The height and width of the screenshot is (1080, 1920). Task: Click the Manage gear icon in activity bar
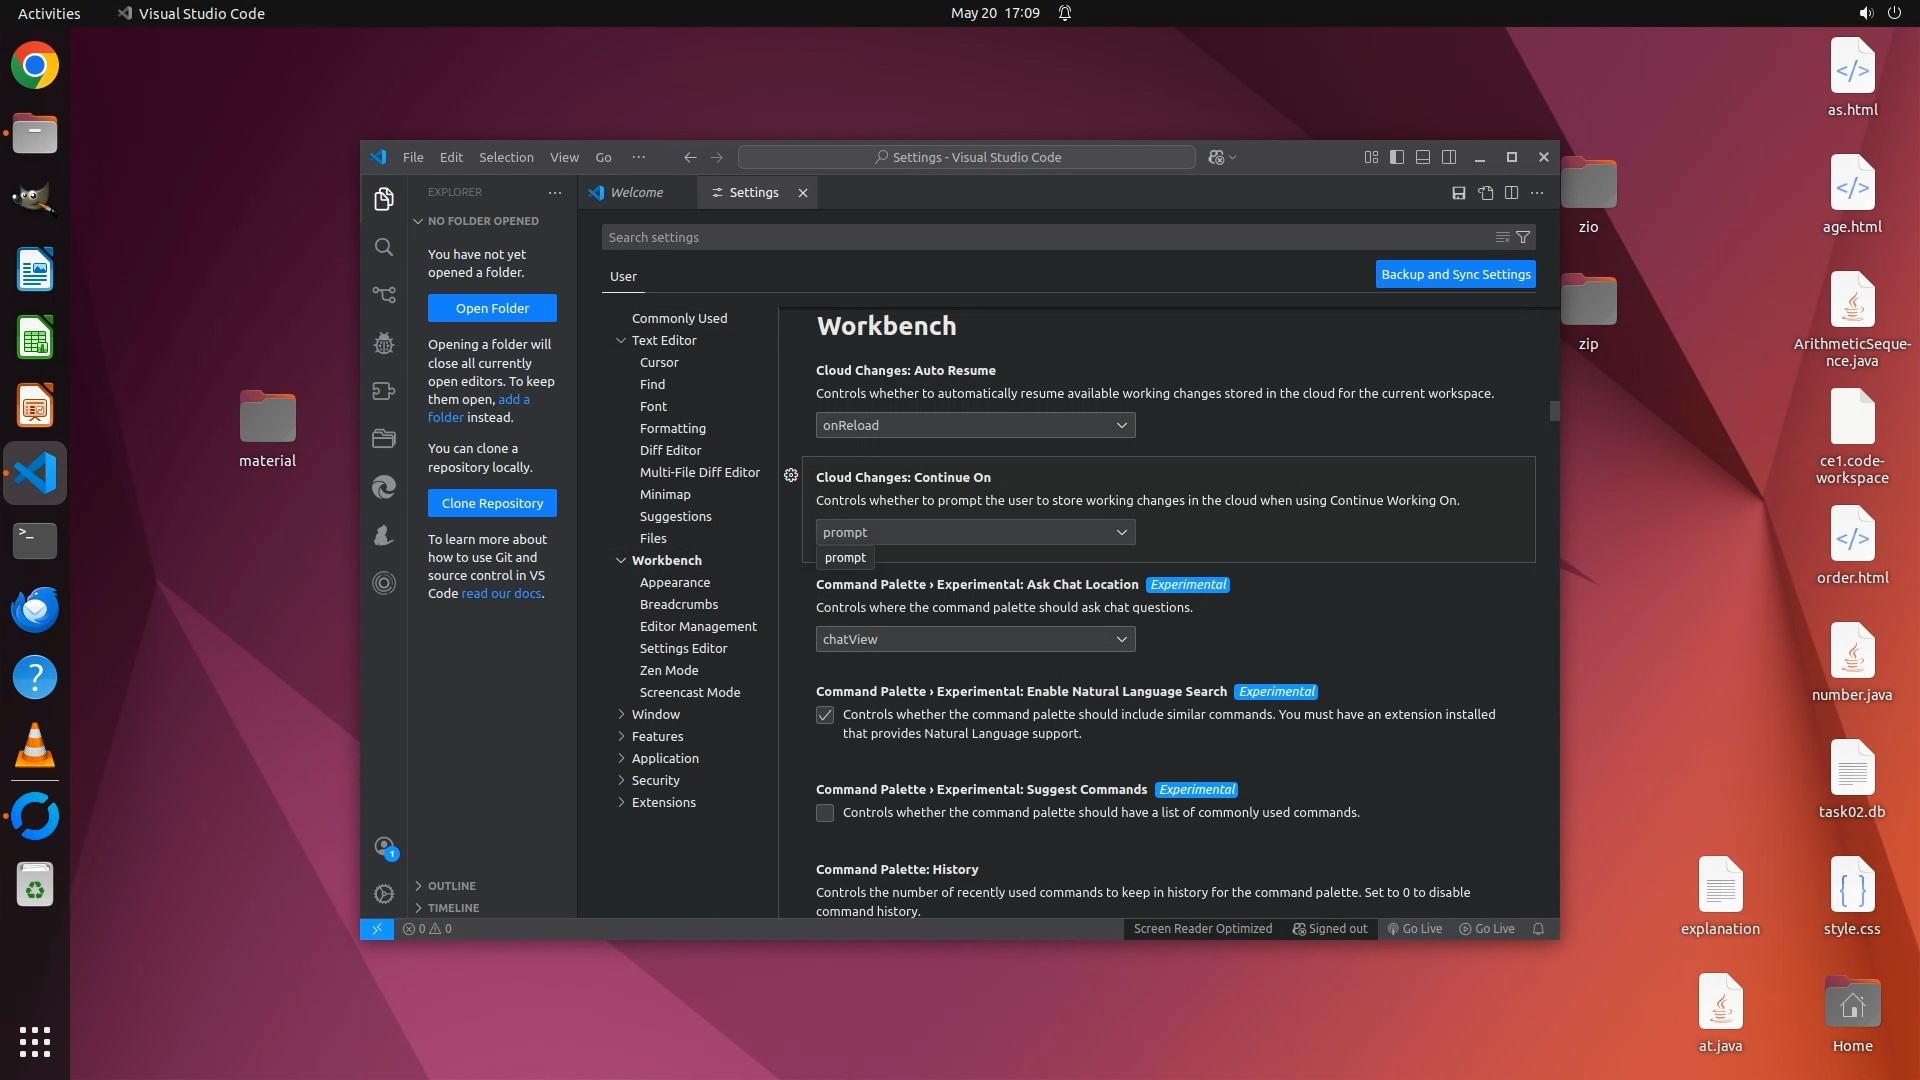(384, 893)
